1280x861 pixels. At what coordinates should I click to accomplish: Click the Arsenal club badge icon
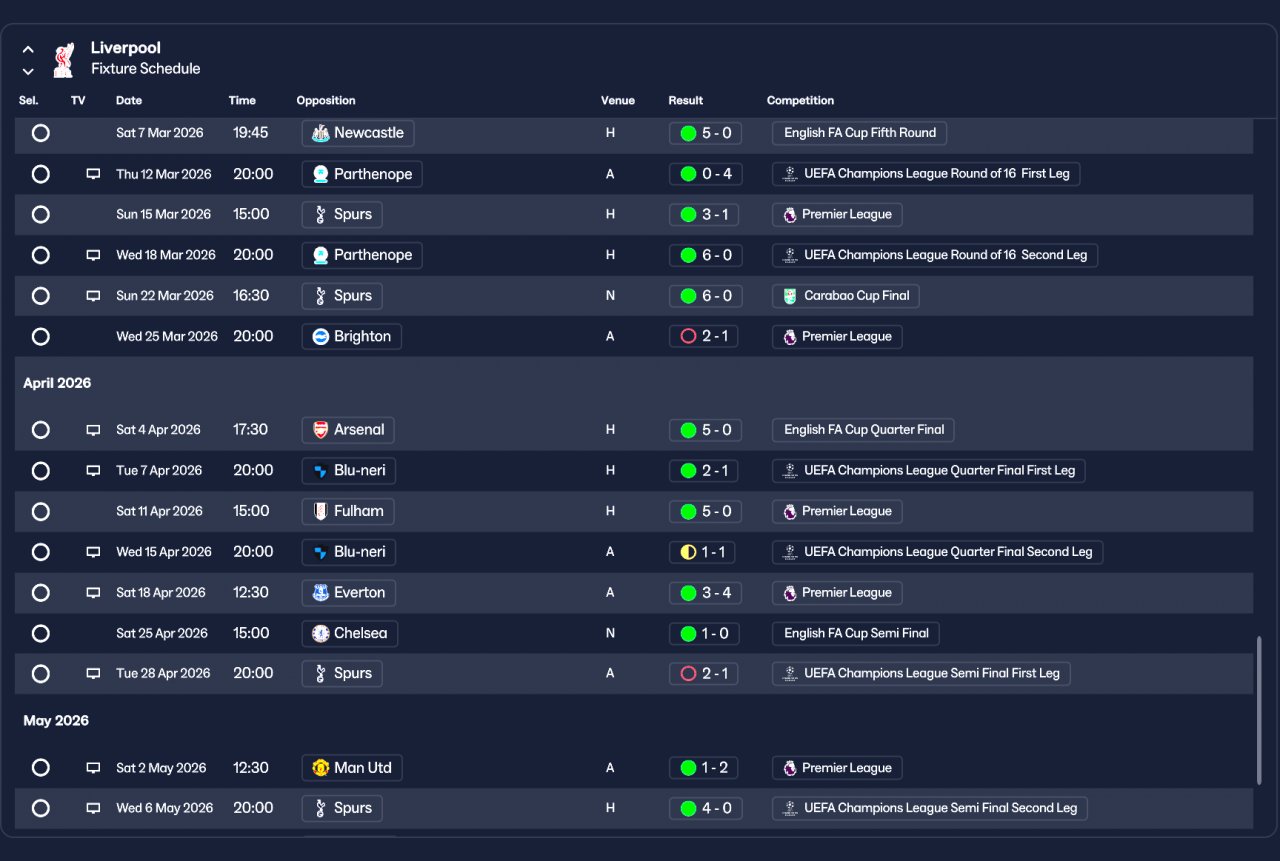pos(320,430)
